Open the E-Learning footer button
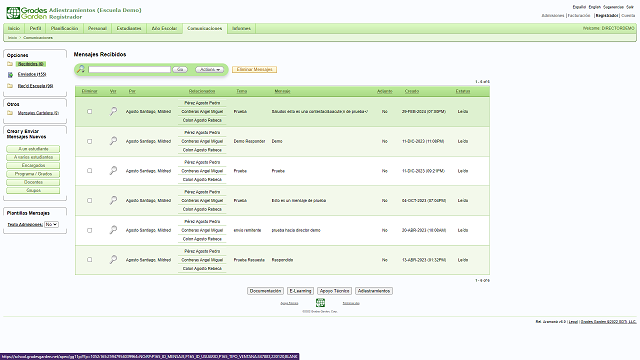The width and height of the screenshot is (640, 360). (x=300, y=291)
